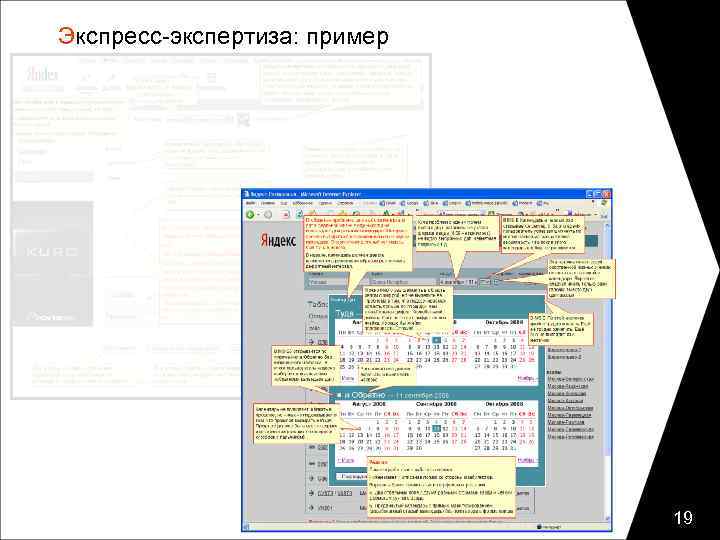Click the Яндекс logo in the browser page

click(278, 240)
